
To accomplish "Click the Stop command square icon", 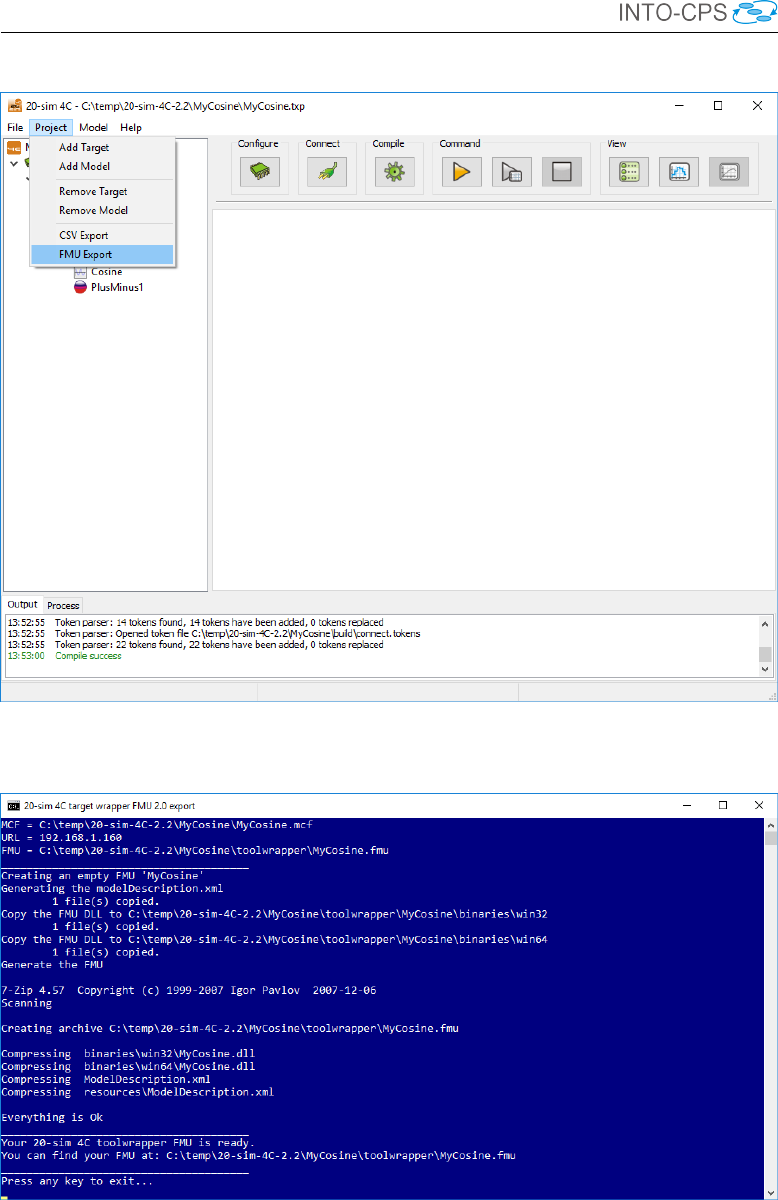I will click(562, 172).
